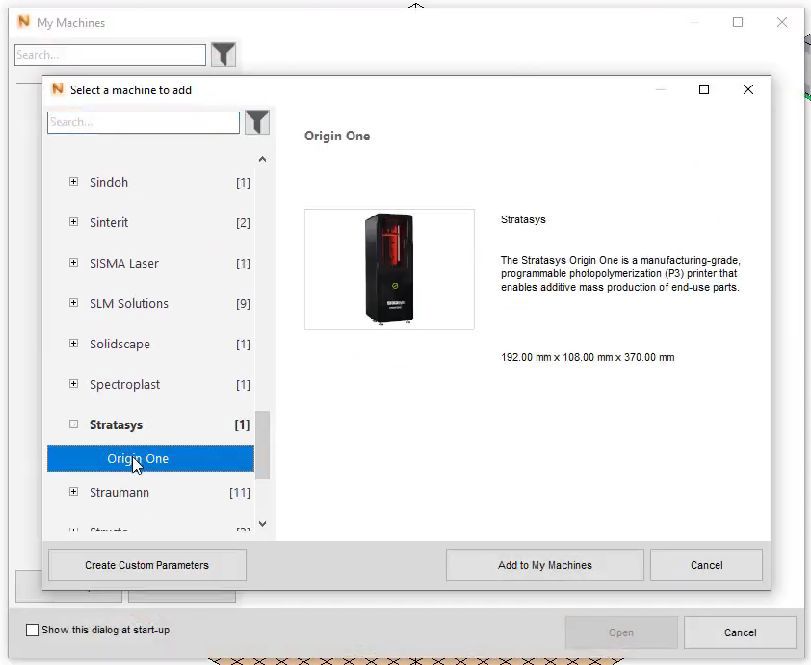This screenshot has width=811, height=665.
Task: Click in the machine search field
Action: (143, 122)
